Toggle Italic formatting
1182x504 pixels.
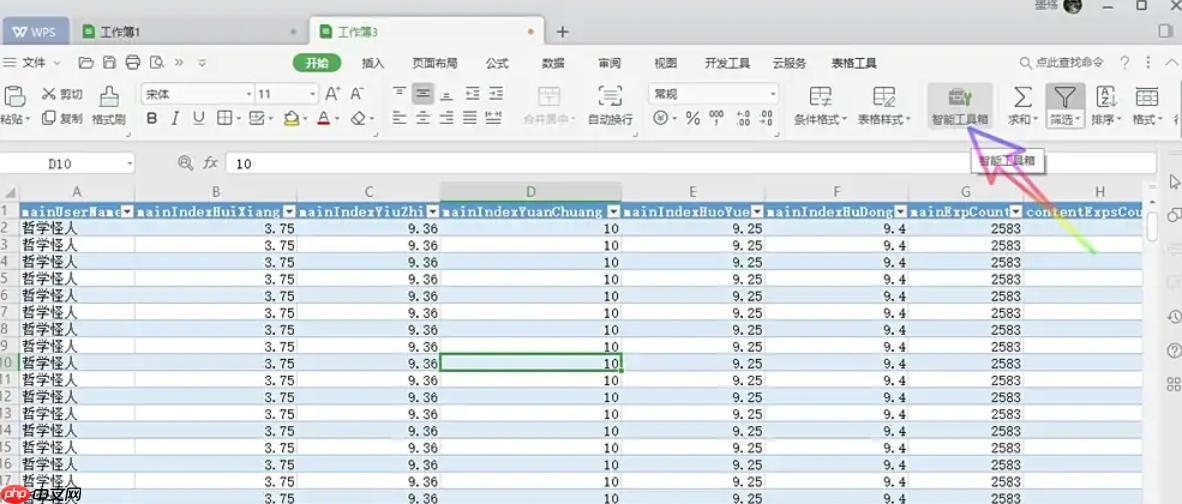175,118
